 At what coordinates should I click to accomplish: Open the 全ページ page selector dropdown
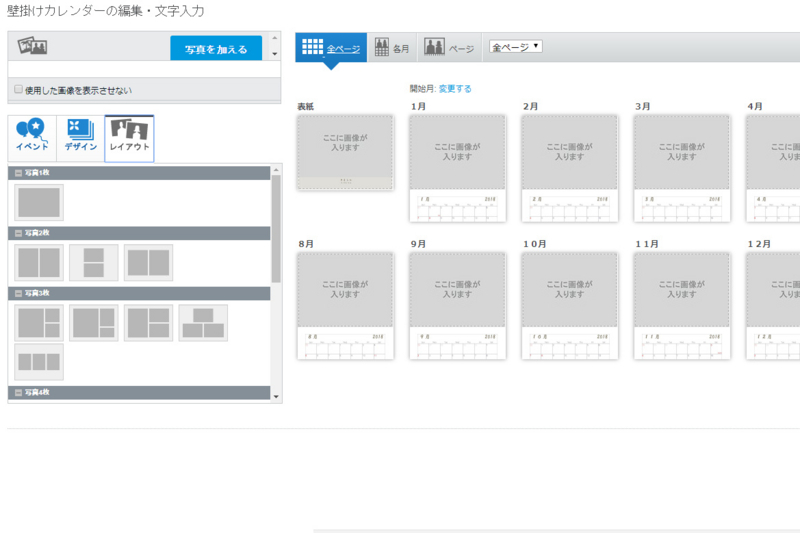click(515, 47)
